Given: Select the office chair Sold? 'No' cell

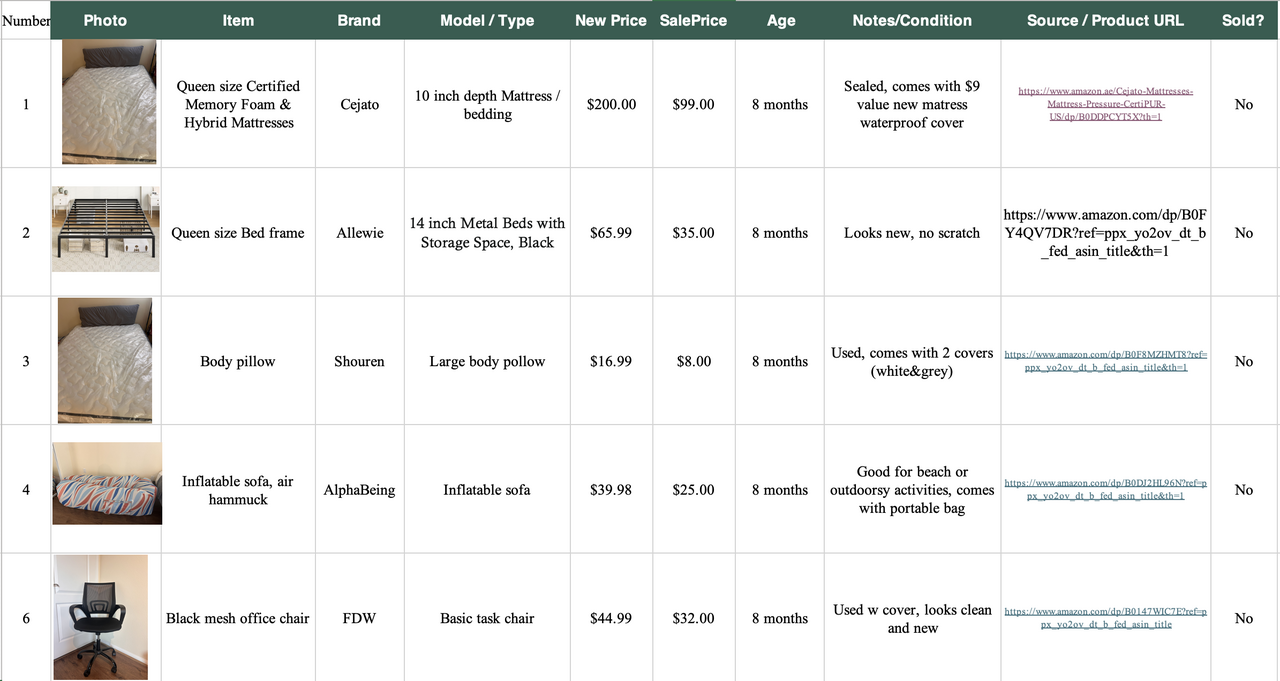Looking at the screenshot, I should [1243, 618].
